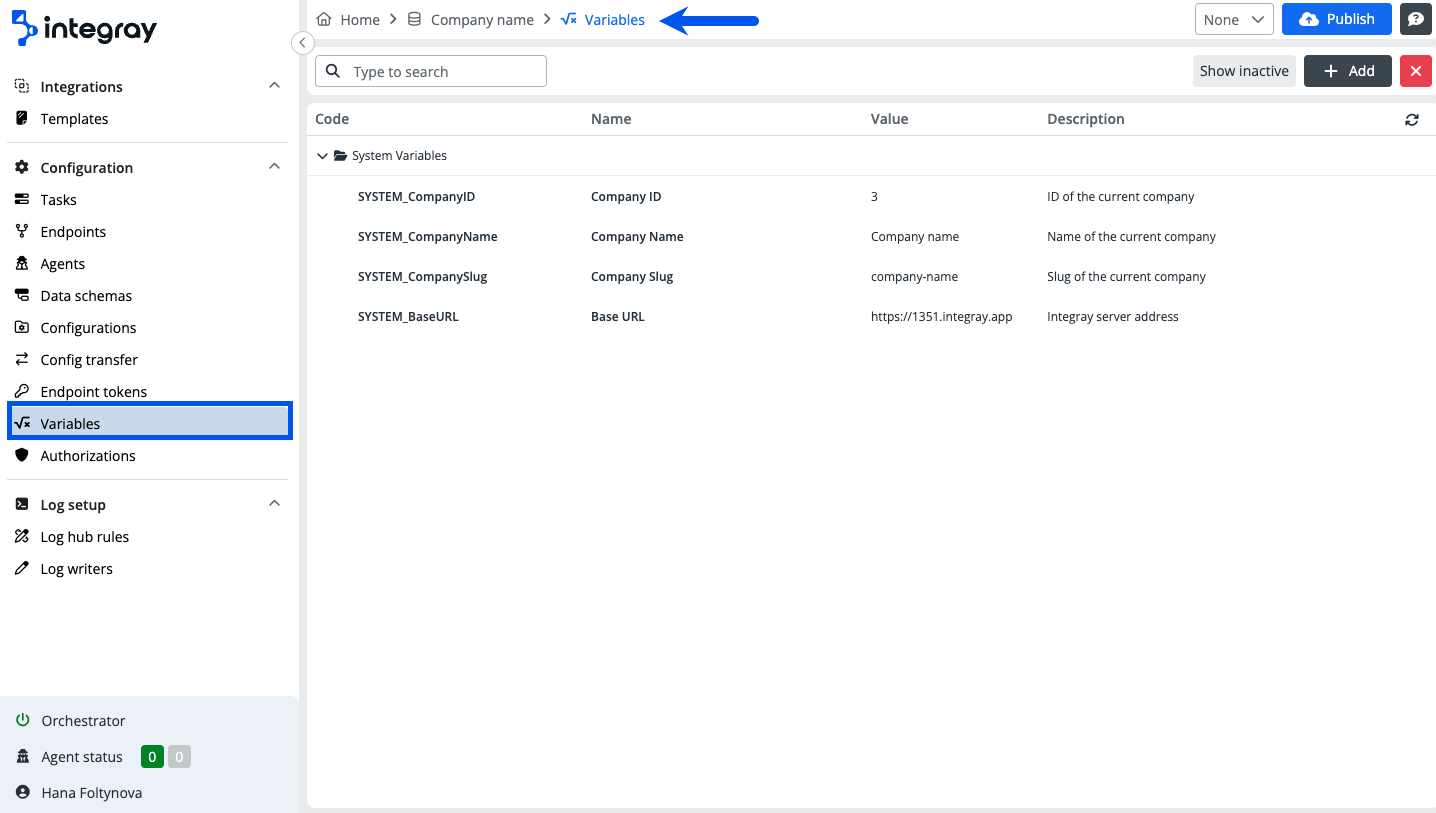Collapse the System Variables group
1436x813 pixels.
coord(322,156)
